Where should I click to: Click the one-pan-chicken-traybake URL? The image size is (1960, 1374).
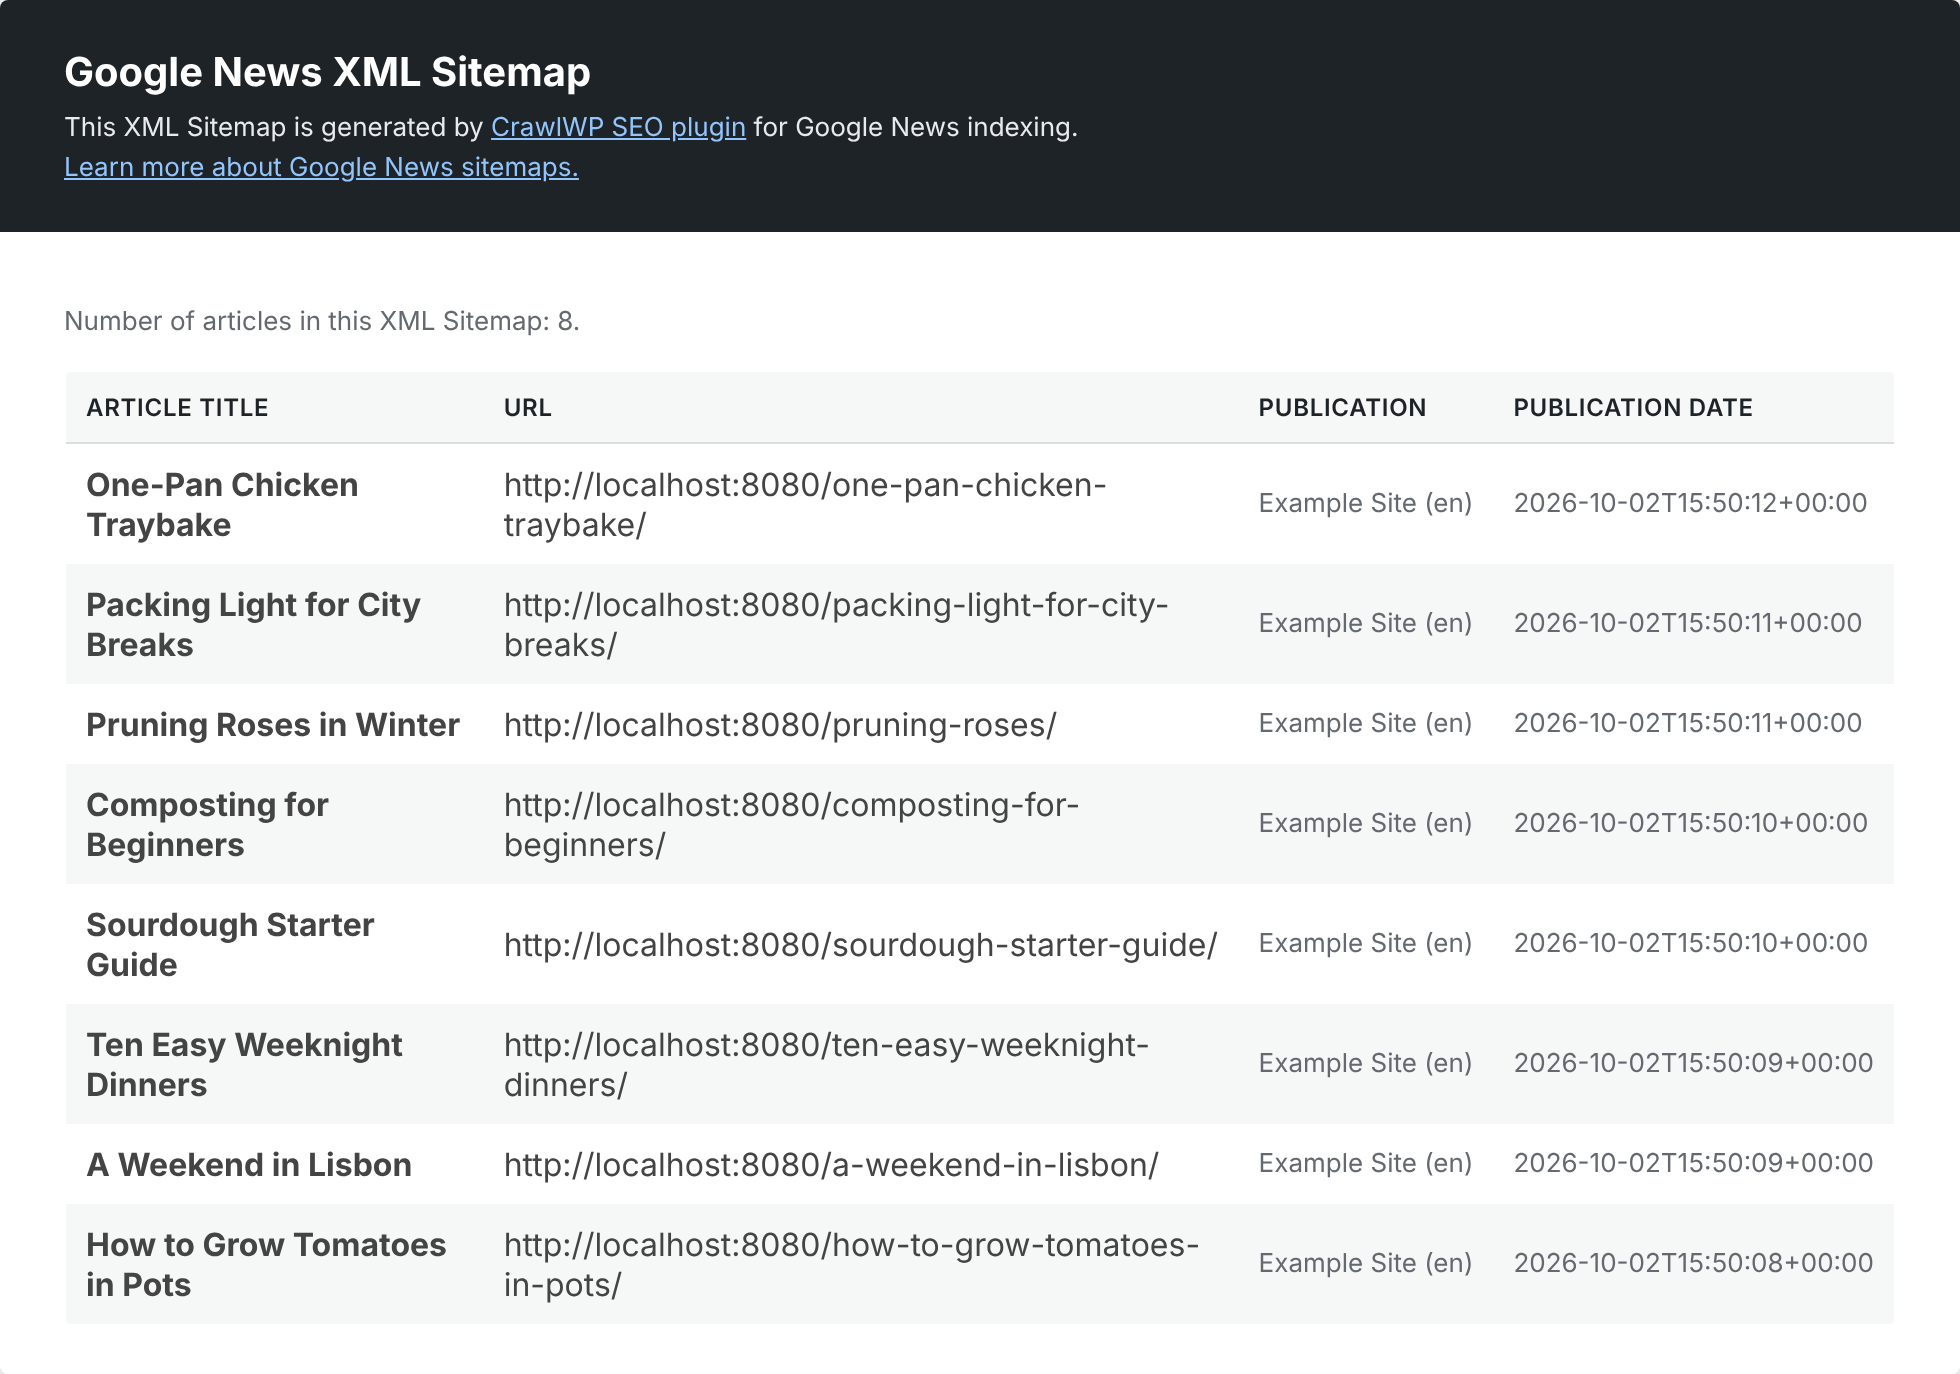[805, 504]
